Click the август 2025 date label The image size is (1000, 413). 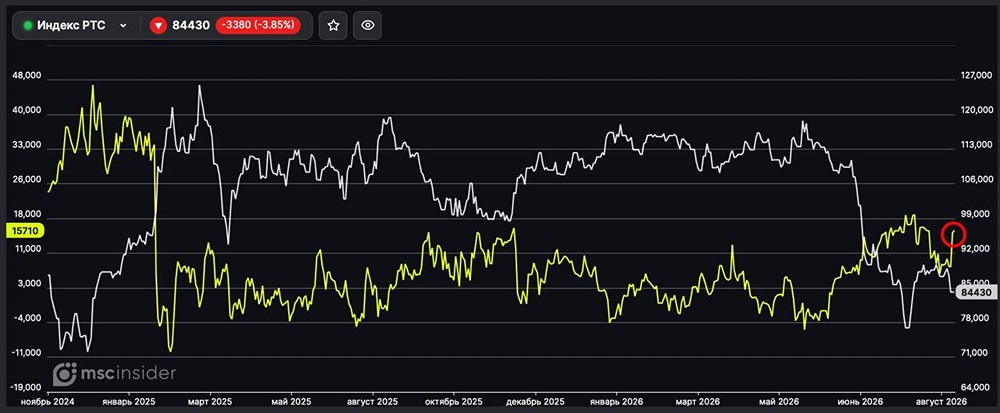(x=373, y=402)
